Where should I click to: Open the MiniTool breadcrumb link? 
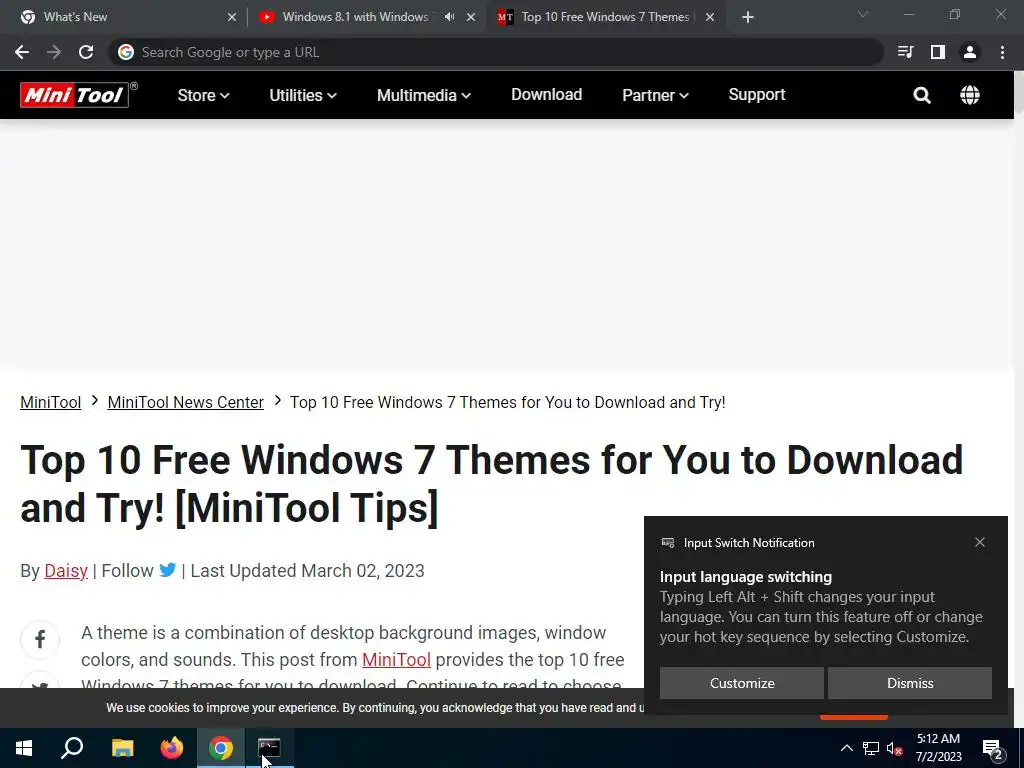point(51,402)
